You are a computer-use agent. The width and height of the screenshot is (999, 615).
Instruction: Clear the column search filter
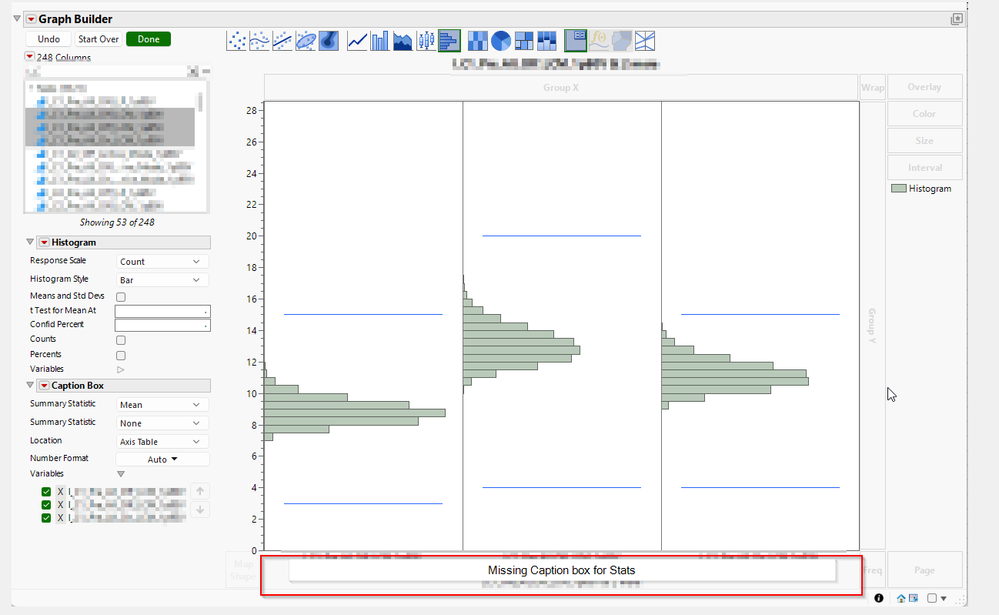tap(192, 71)
